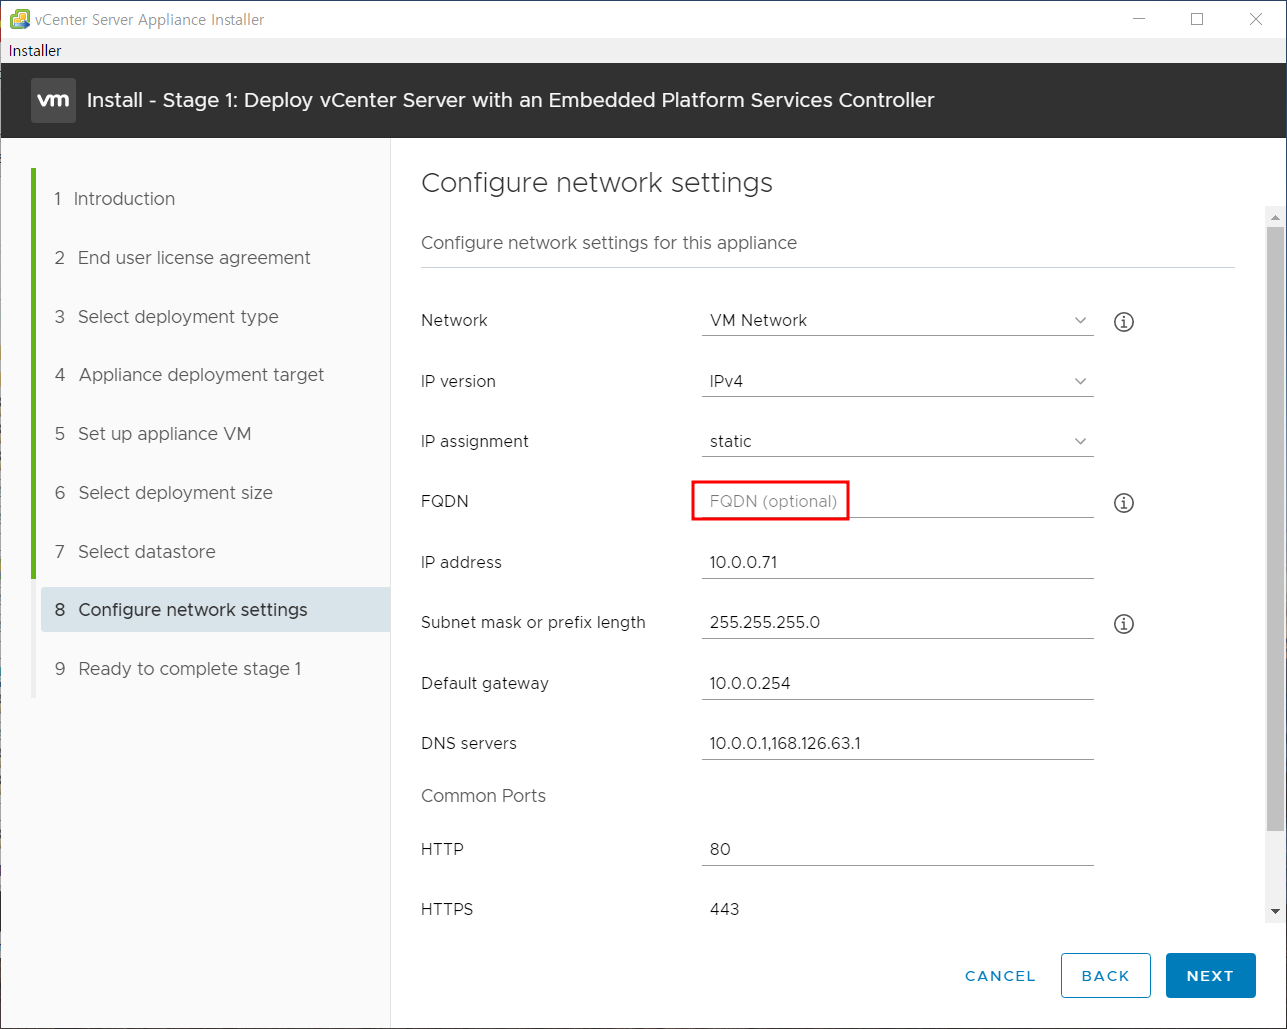Viewport: 1287px width, 1029px height.
Task: Go to step 2 End user license agreement
Action: point(182,258)
